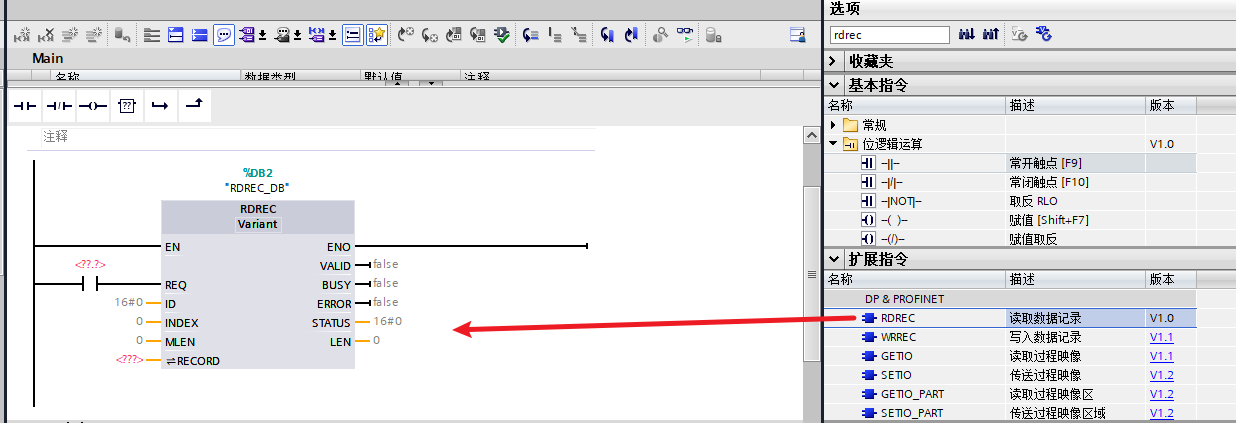Open the V1.2 version link for SETIO
1236x423 pixels.
[x=1161, y=375]
